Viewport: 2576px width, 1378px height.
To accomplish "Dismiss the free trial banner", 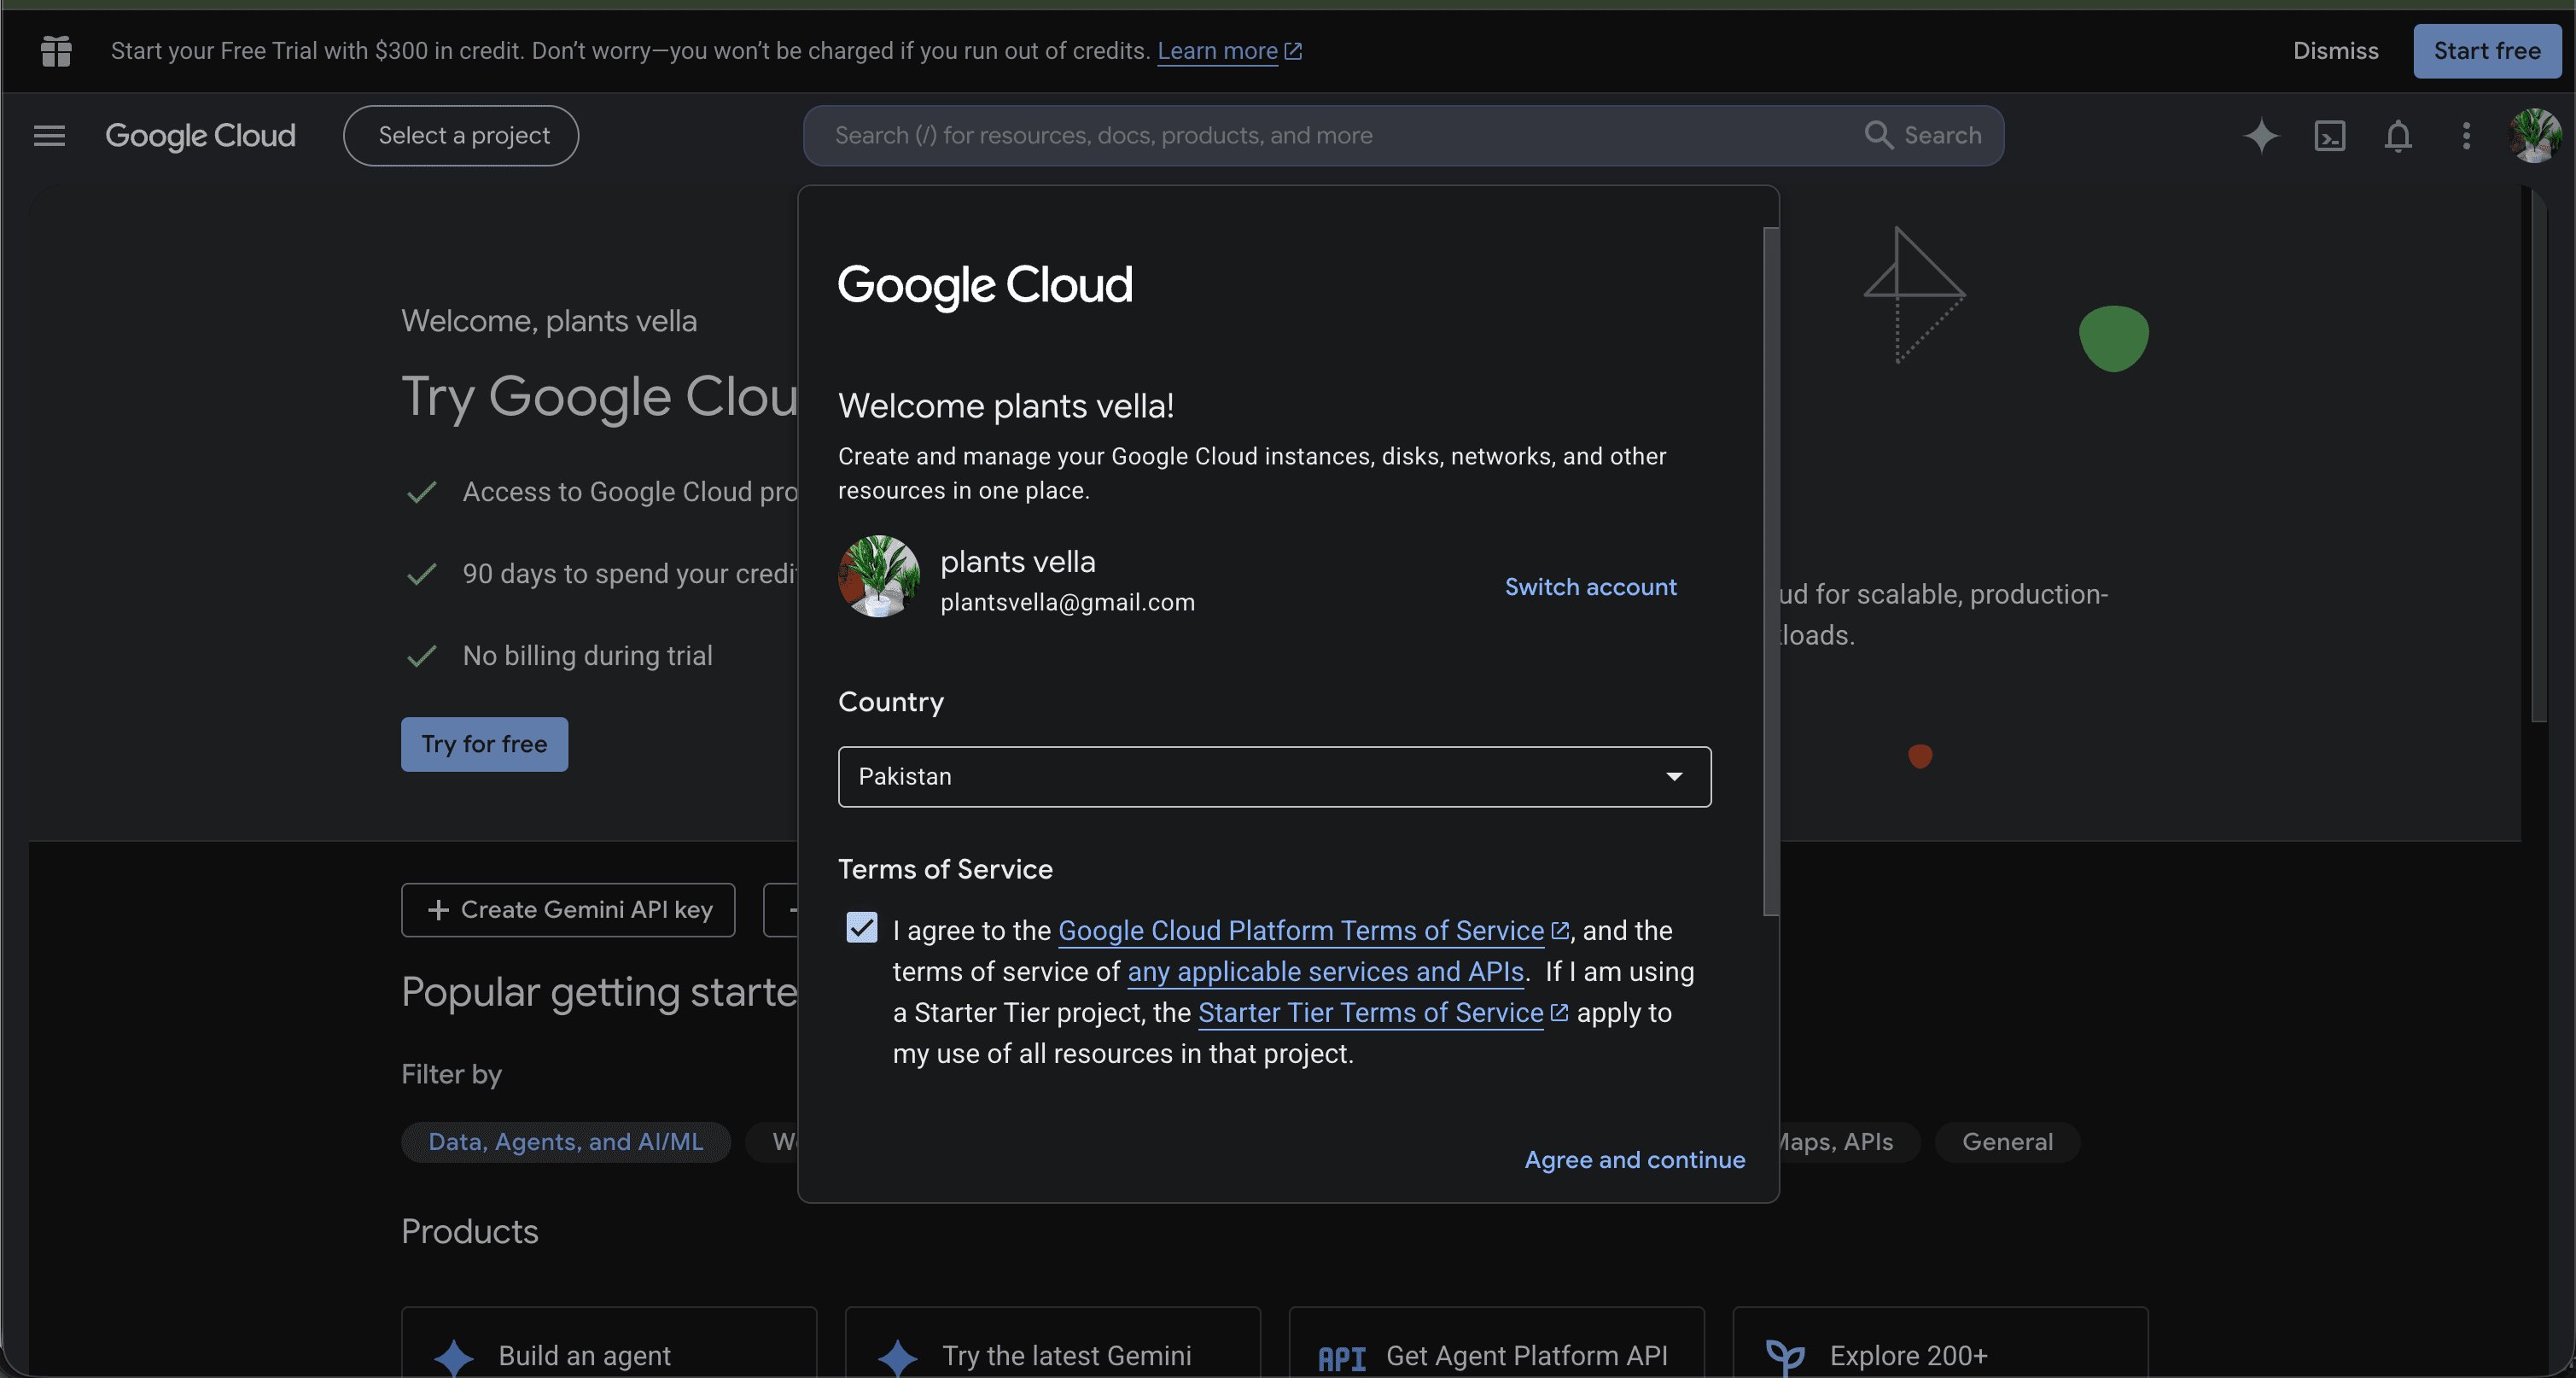I will [x=2335, y=51].
